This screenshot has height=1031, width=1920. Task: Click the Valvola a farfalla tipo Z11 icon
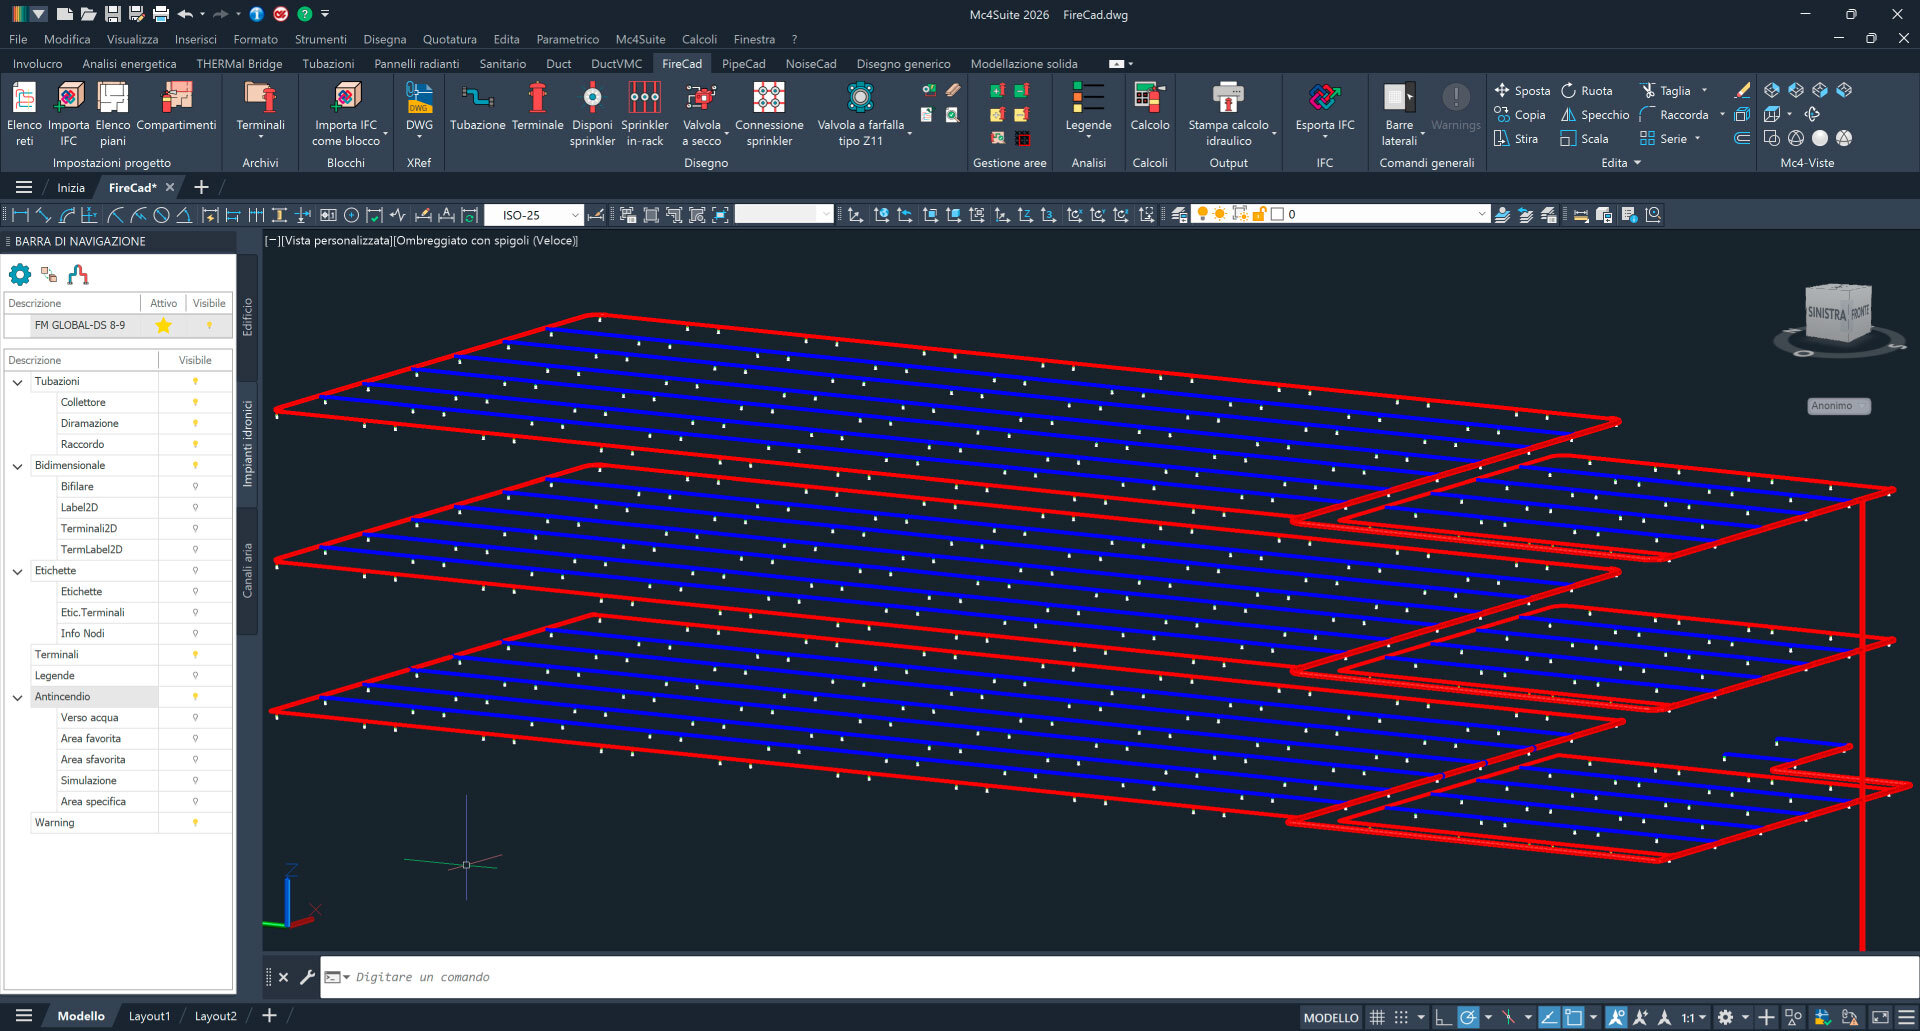click(x=860, y=98)
